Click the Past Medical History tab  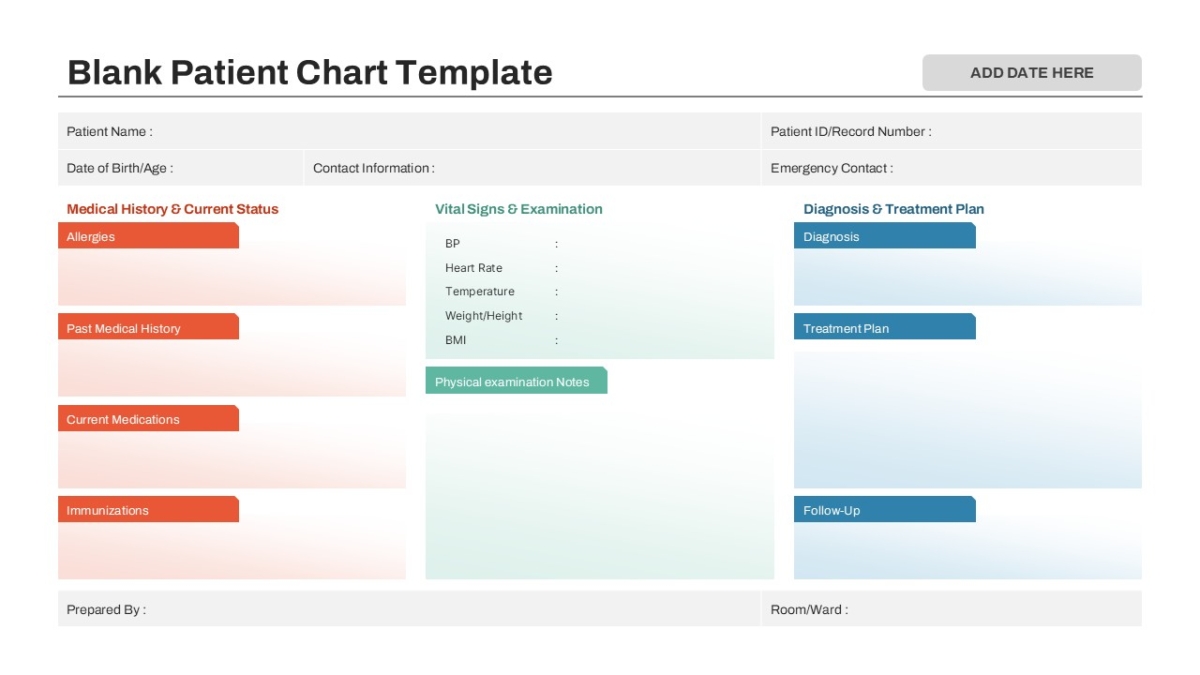pos(148,327)
